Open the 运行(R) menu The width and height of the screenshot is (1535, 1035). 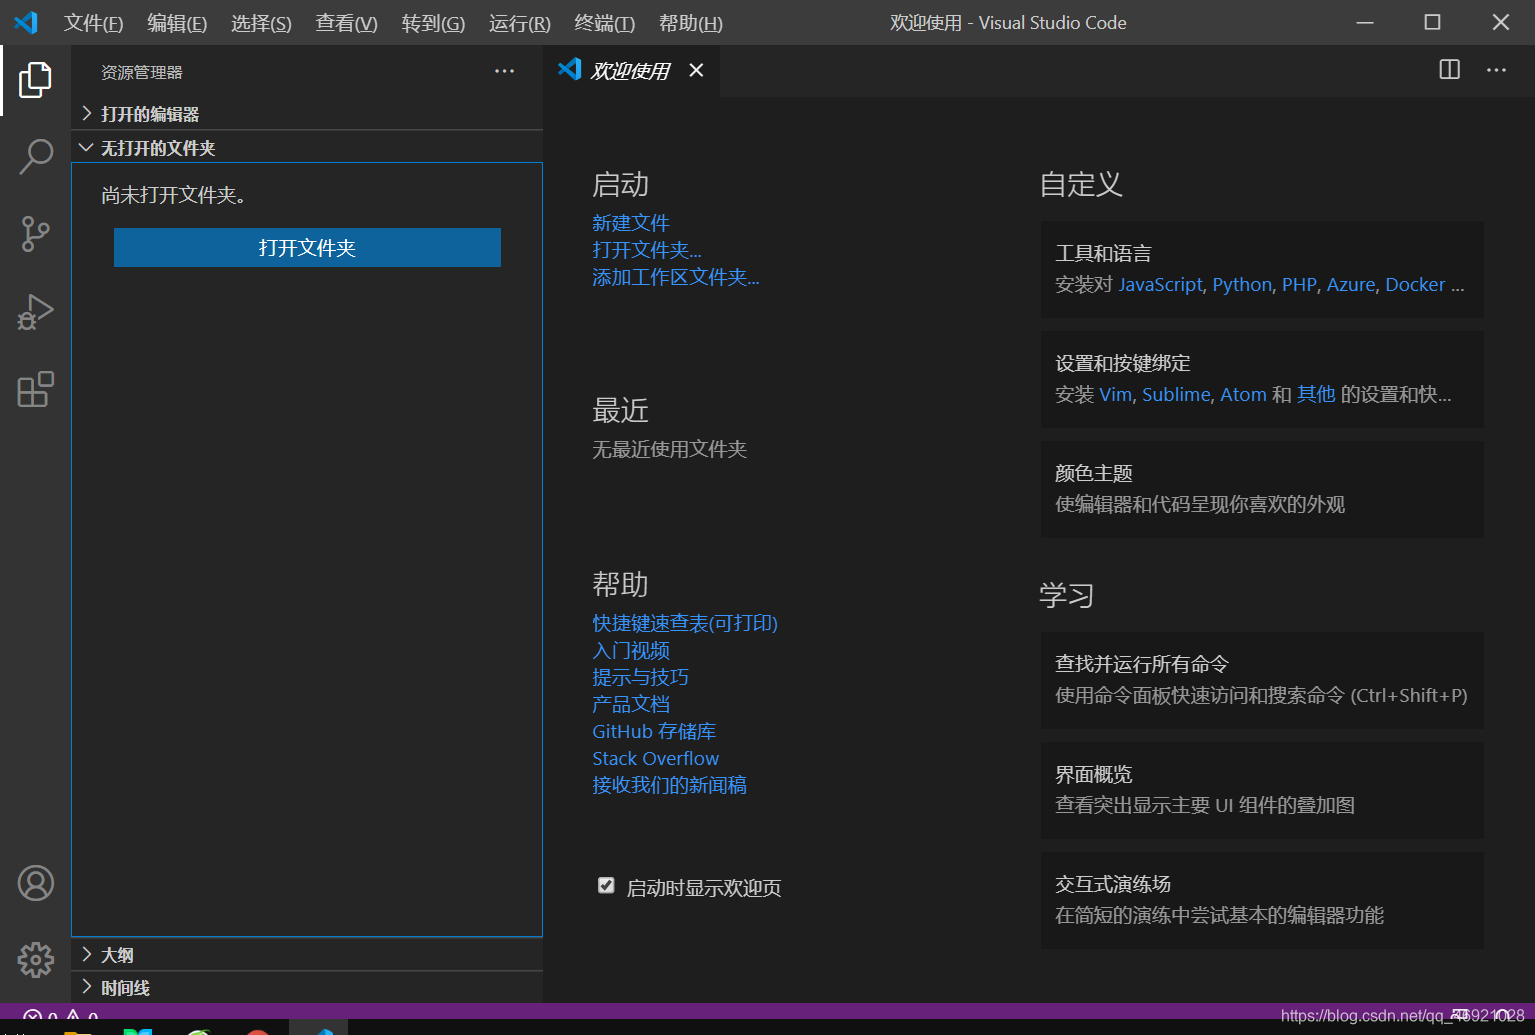tap(519, 23)
